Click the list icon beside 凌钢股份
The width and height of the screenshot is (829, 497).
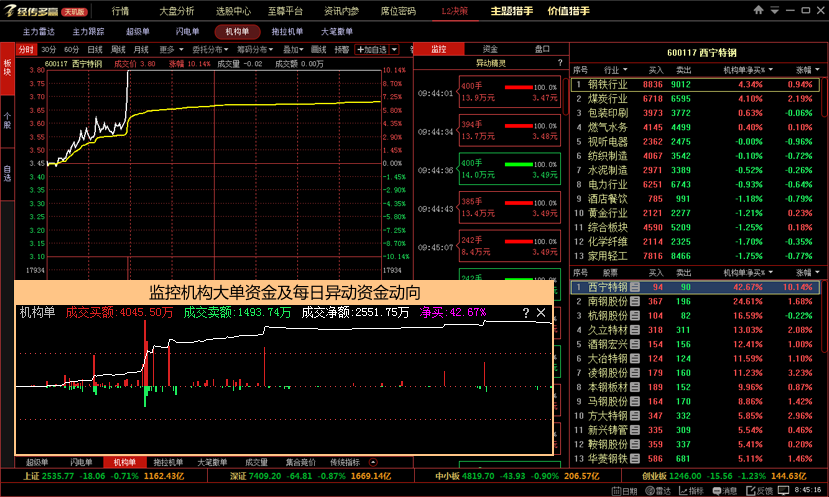pyautogui.click(x=635, y=373)
